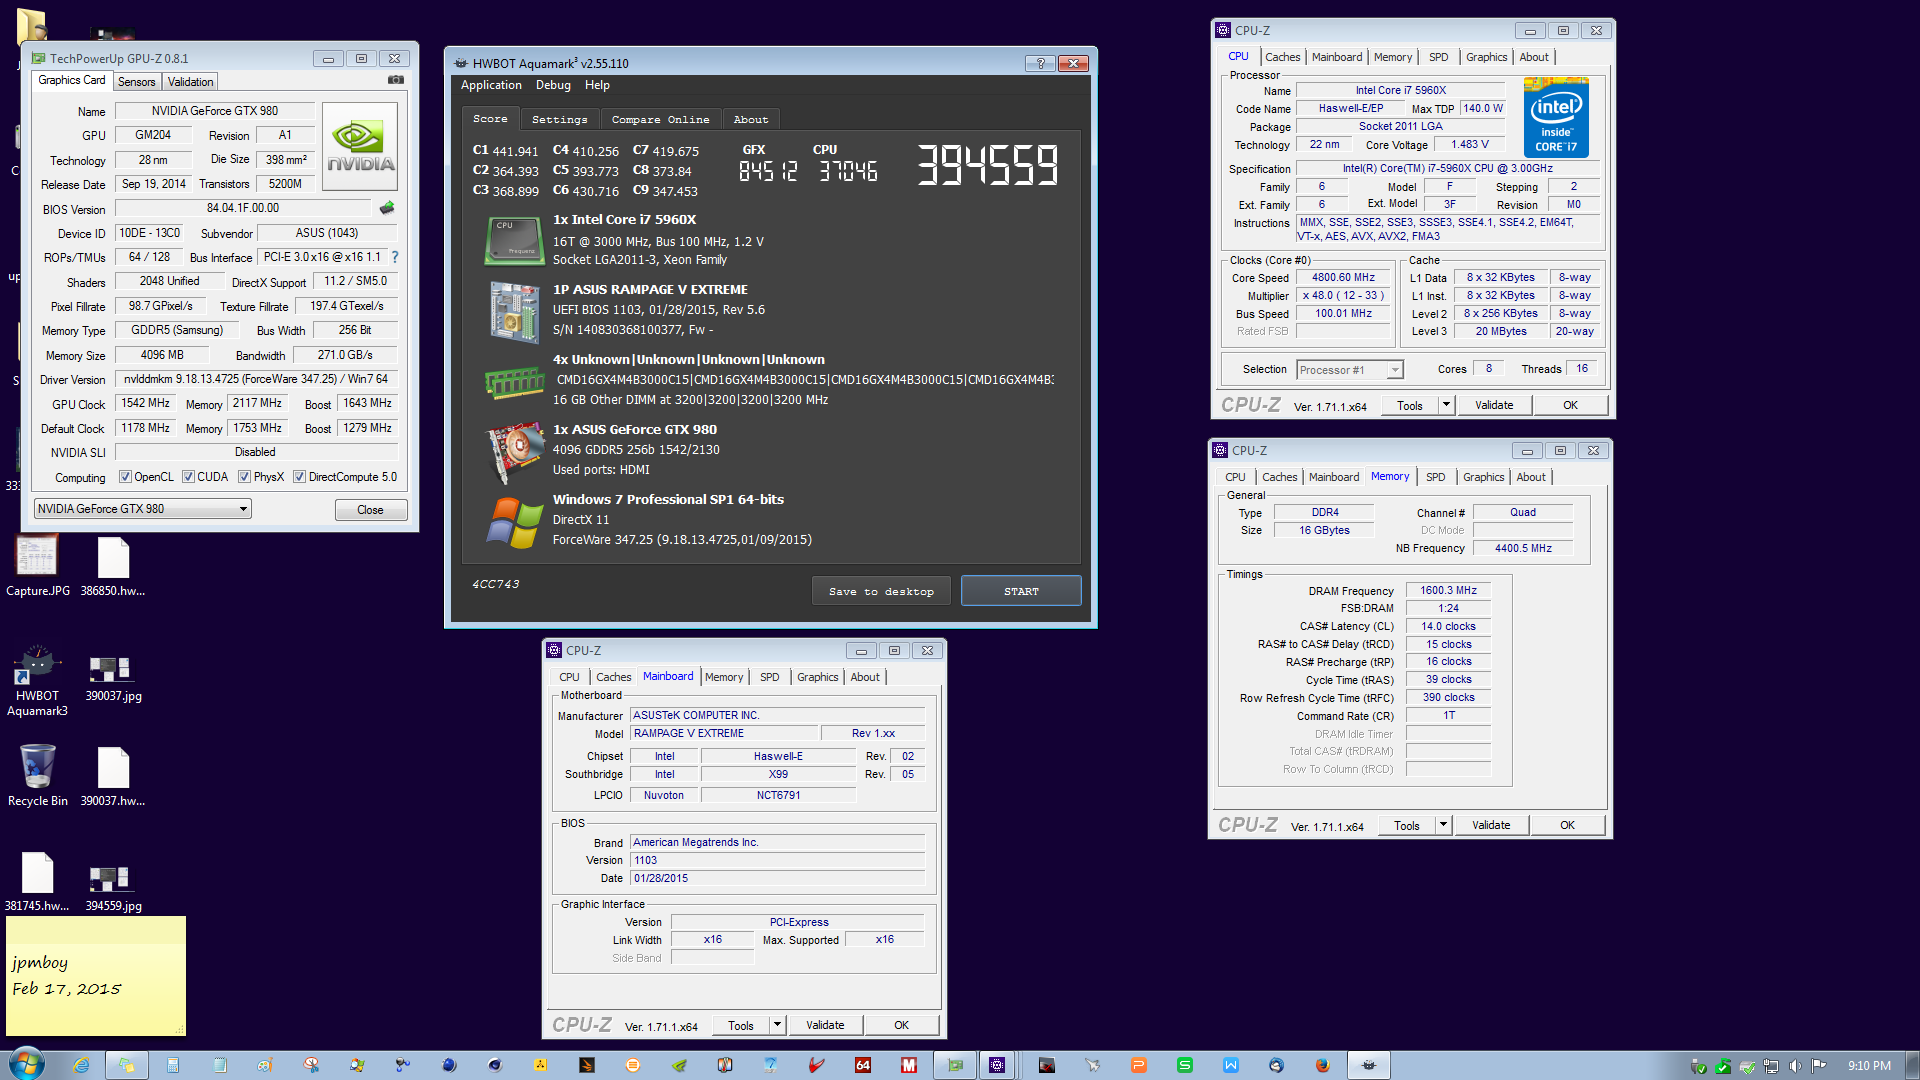Click the motherboard image in Aquamark
This screenshot has height=1080, width=1920.
pos(514,312)
